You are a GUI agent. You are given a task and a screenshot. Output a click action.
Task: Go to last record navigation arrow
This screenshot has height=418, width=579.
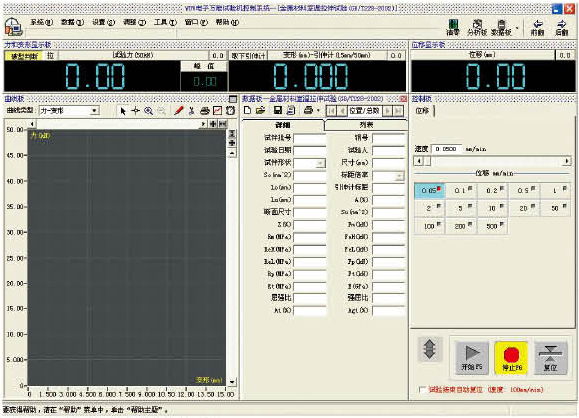coord(398,111)
